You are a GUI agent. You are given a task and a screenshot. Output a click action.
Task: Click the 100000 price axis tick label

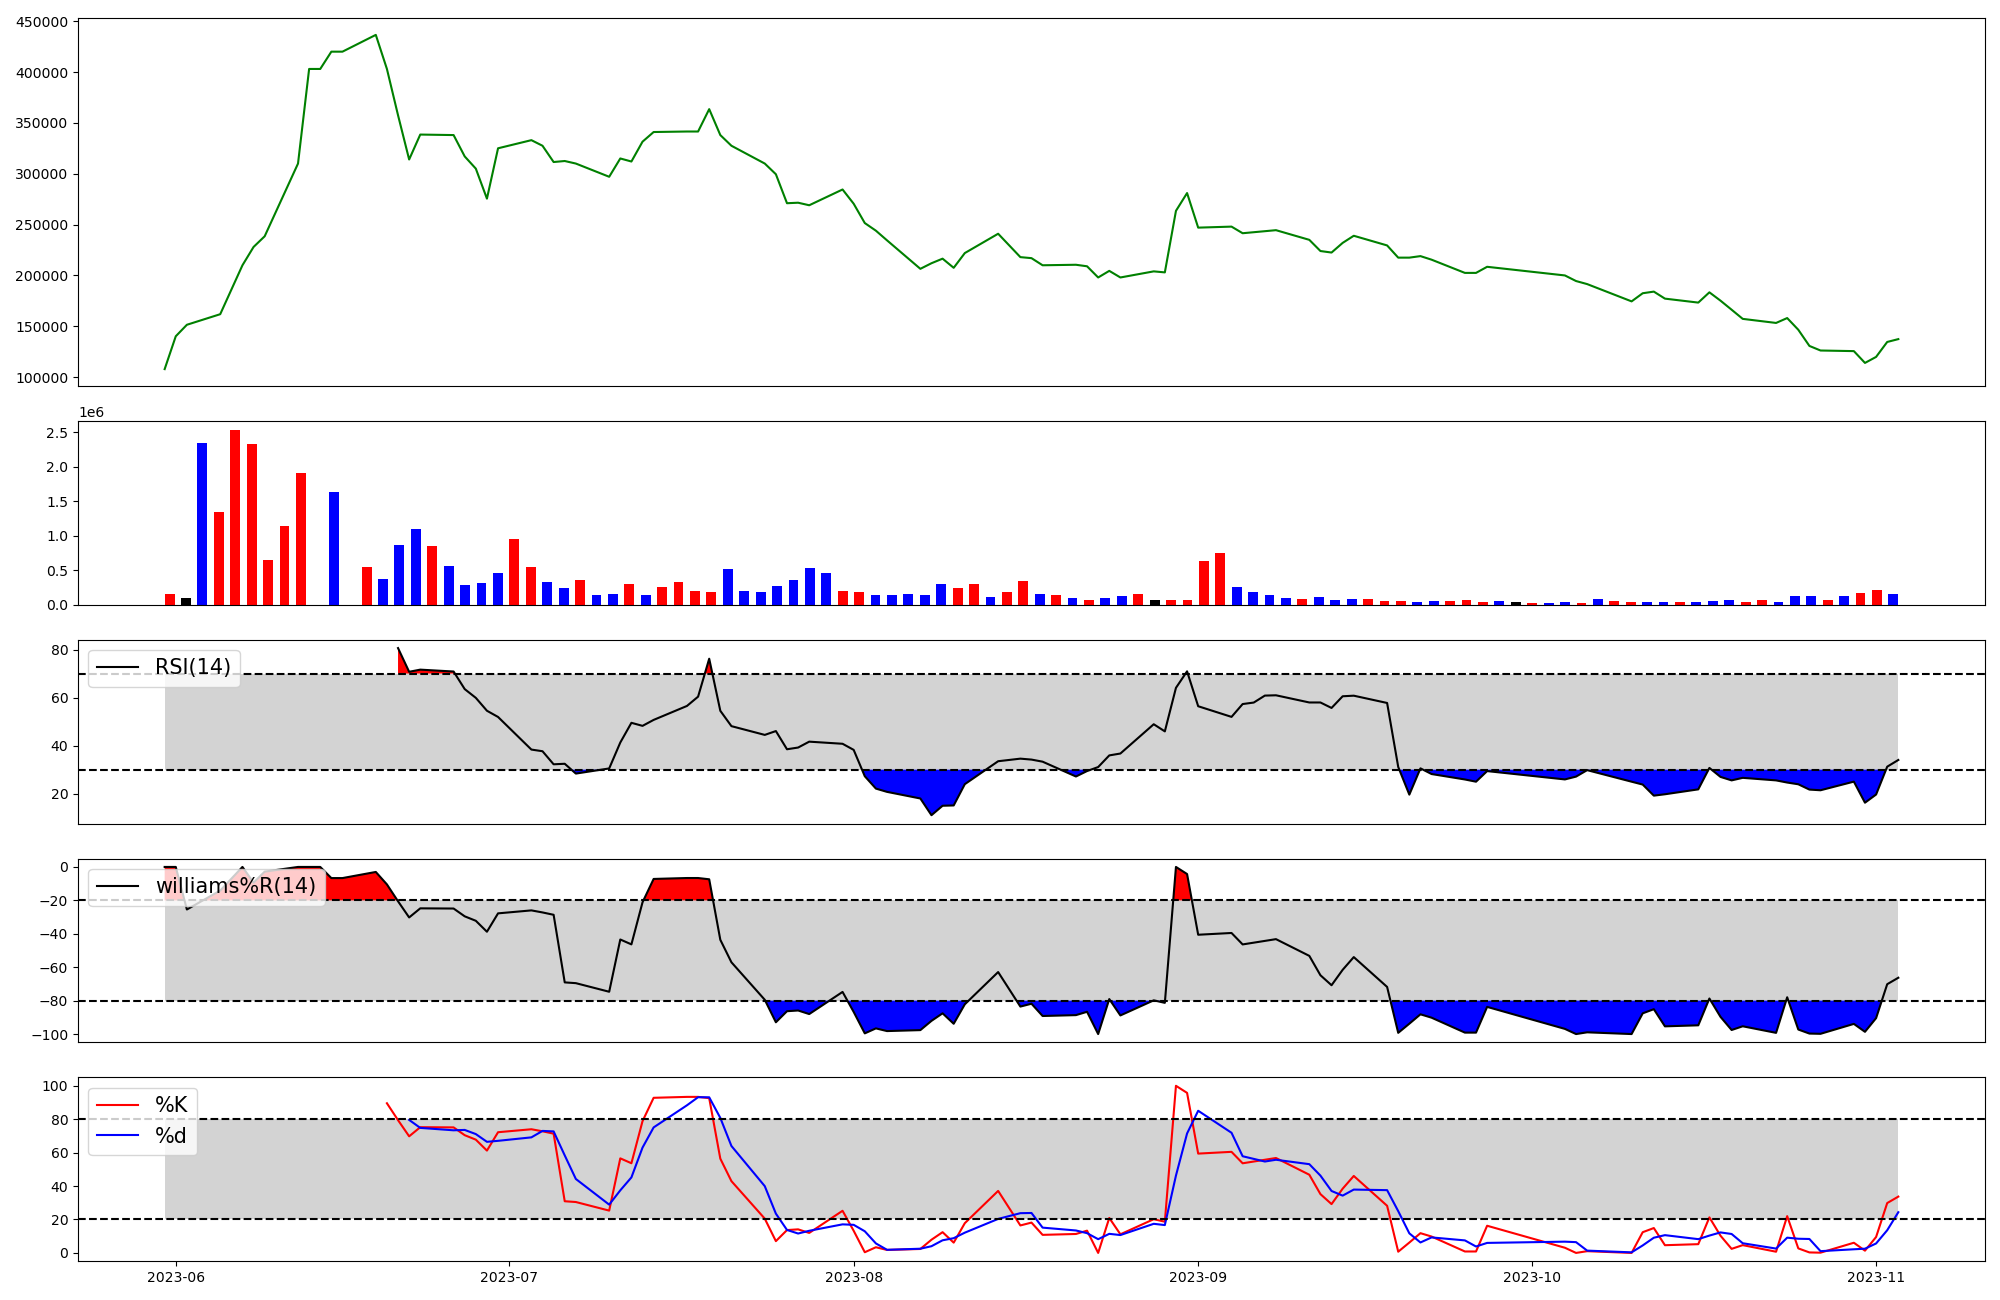tap(43, 378)
